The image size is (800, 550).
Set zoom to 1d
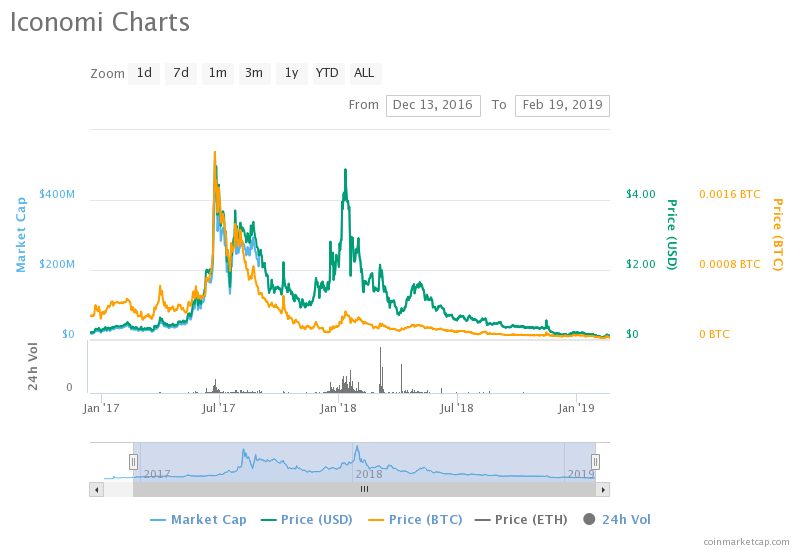point(144,73)
